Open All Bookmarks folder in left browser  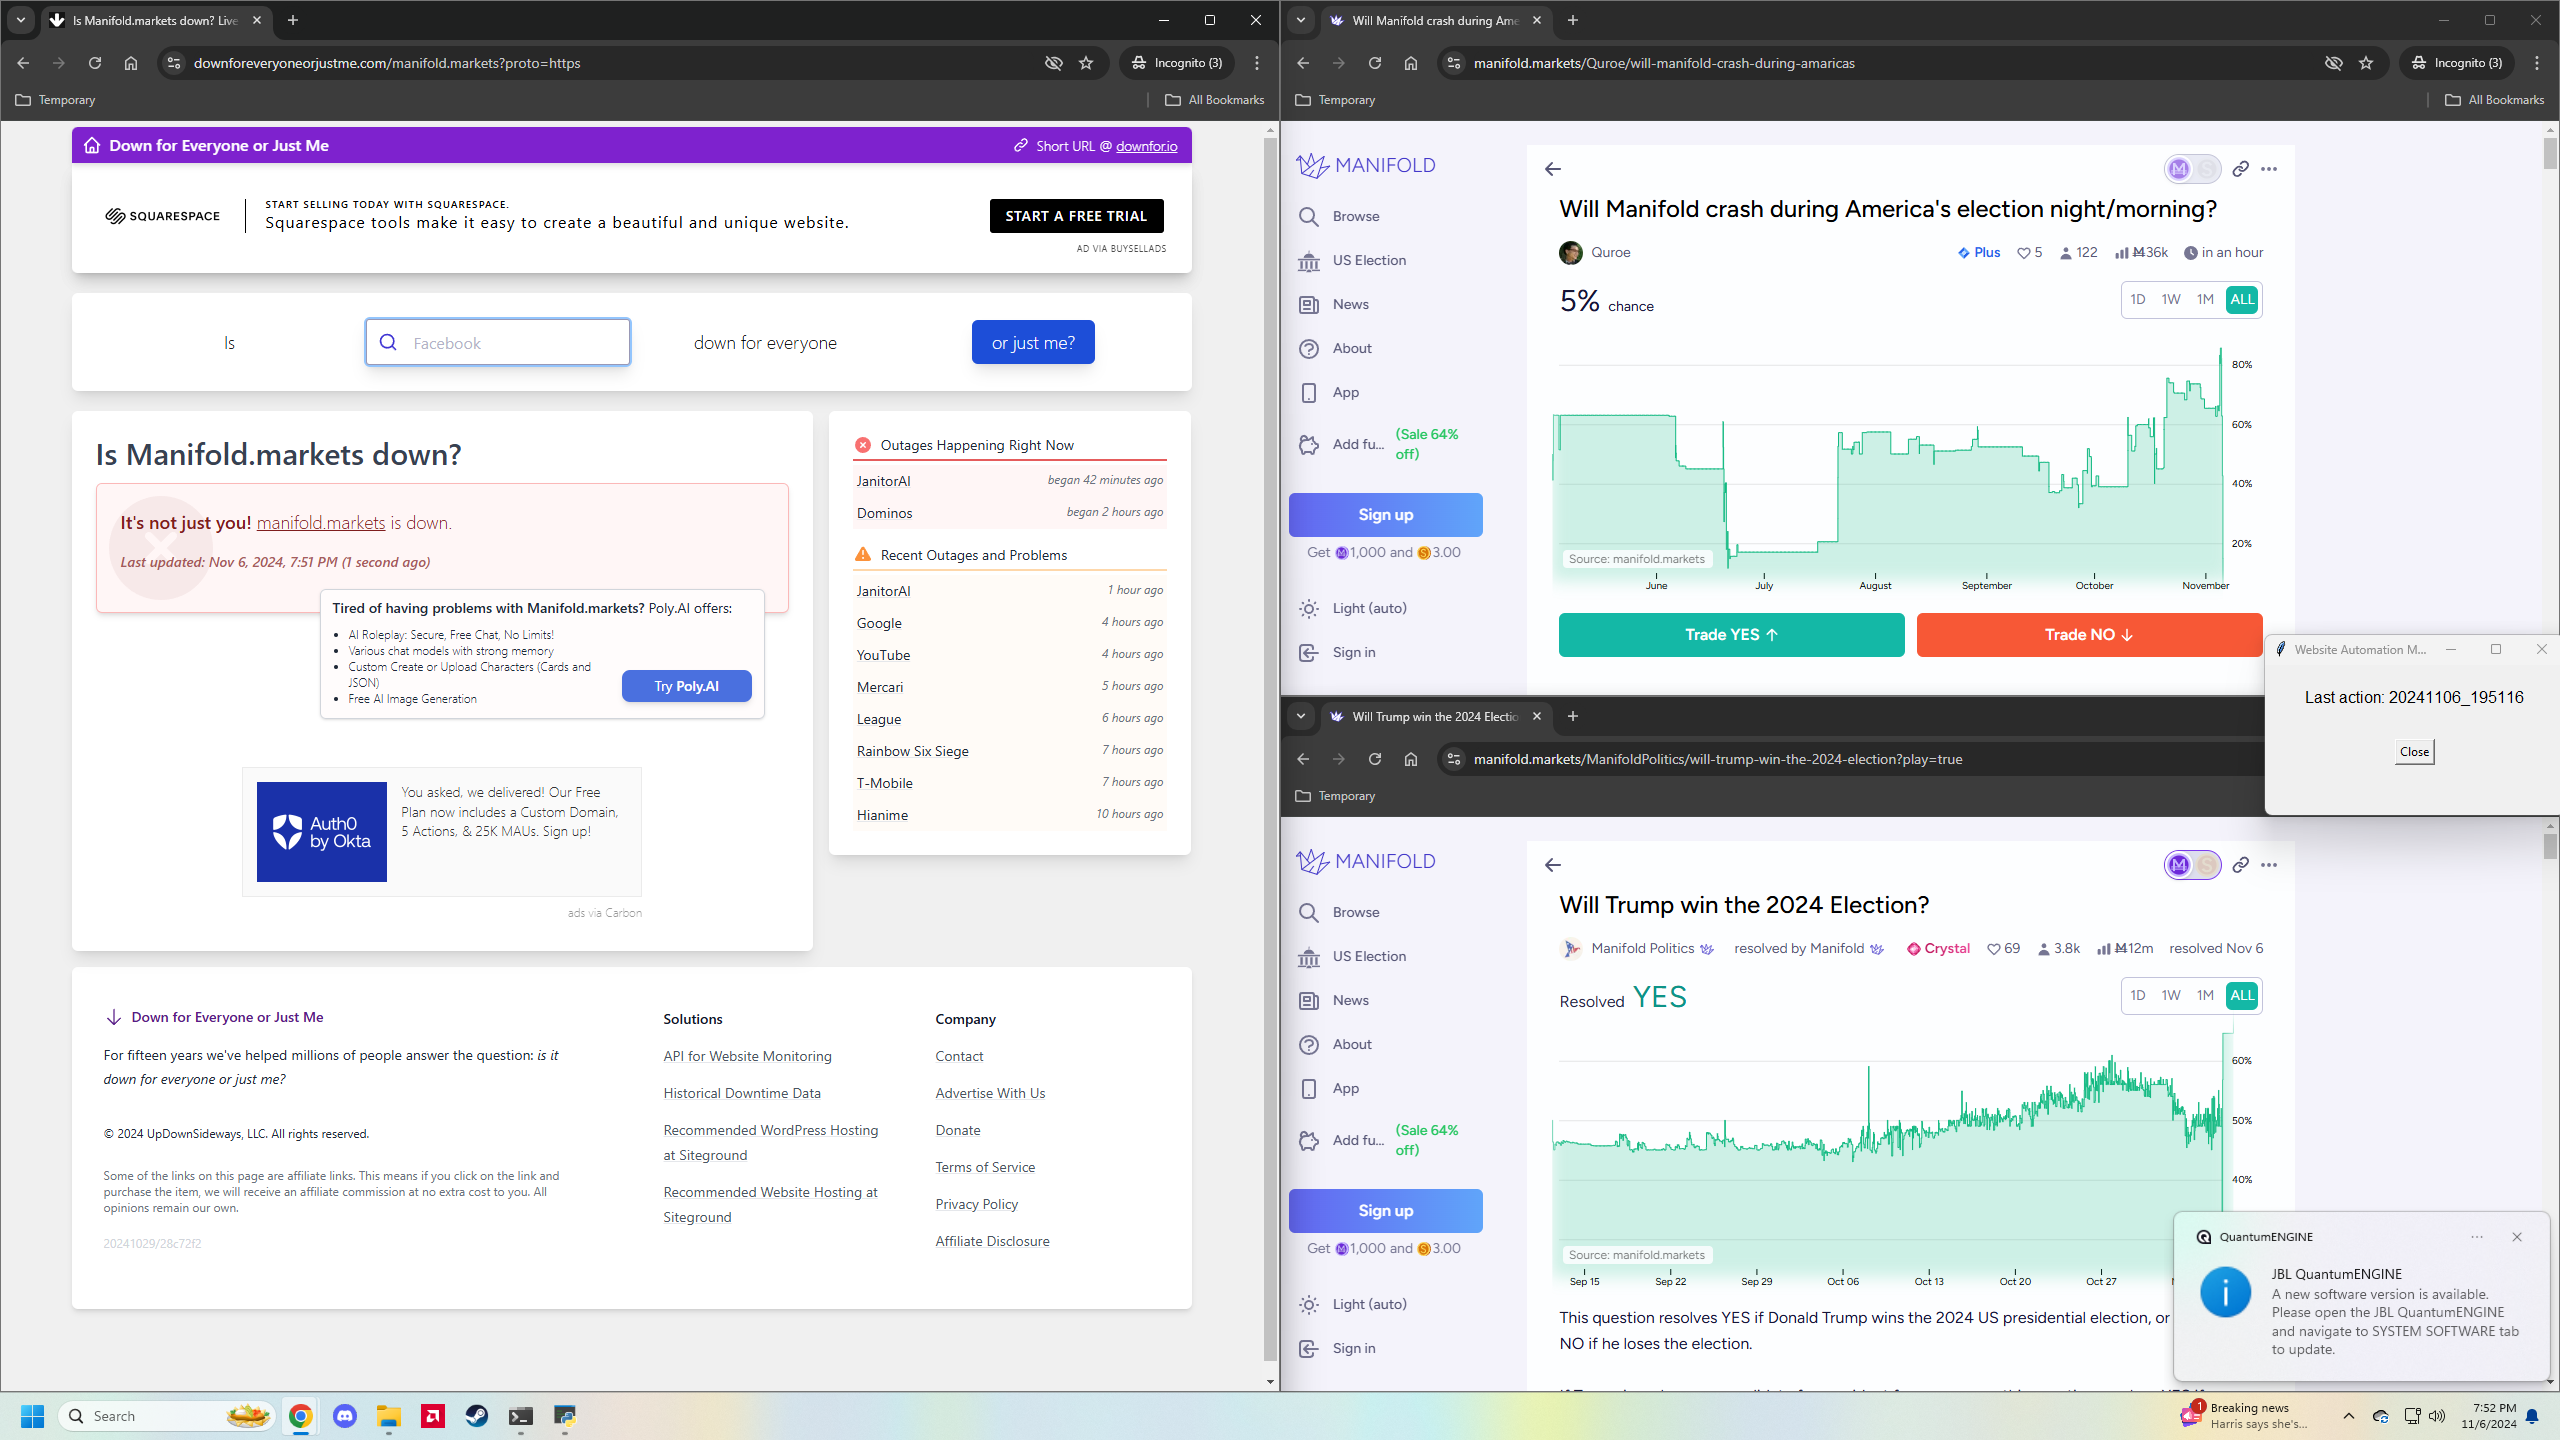[x=1215, y=100]
